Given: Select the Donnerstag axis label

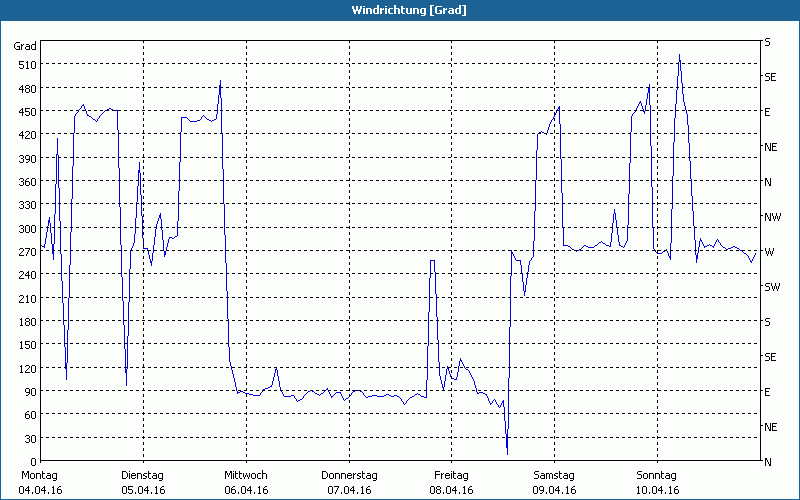Looking at the screenshot, I should pyautogui.click(x=349, y=475).
